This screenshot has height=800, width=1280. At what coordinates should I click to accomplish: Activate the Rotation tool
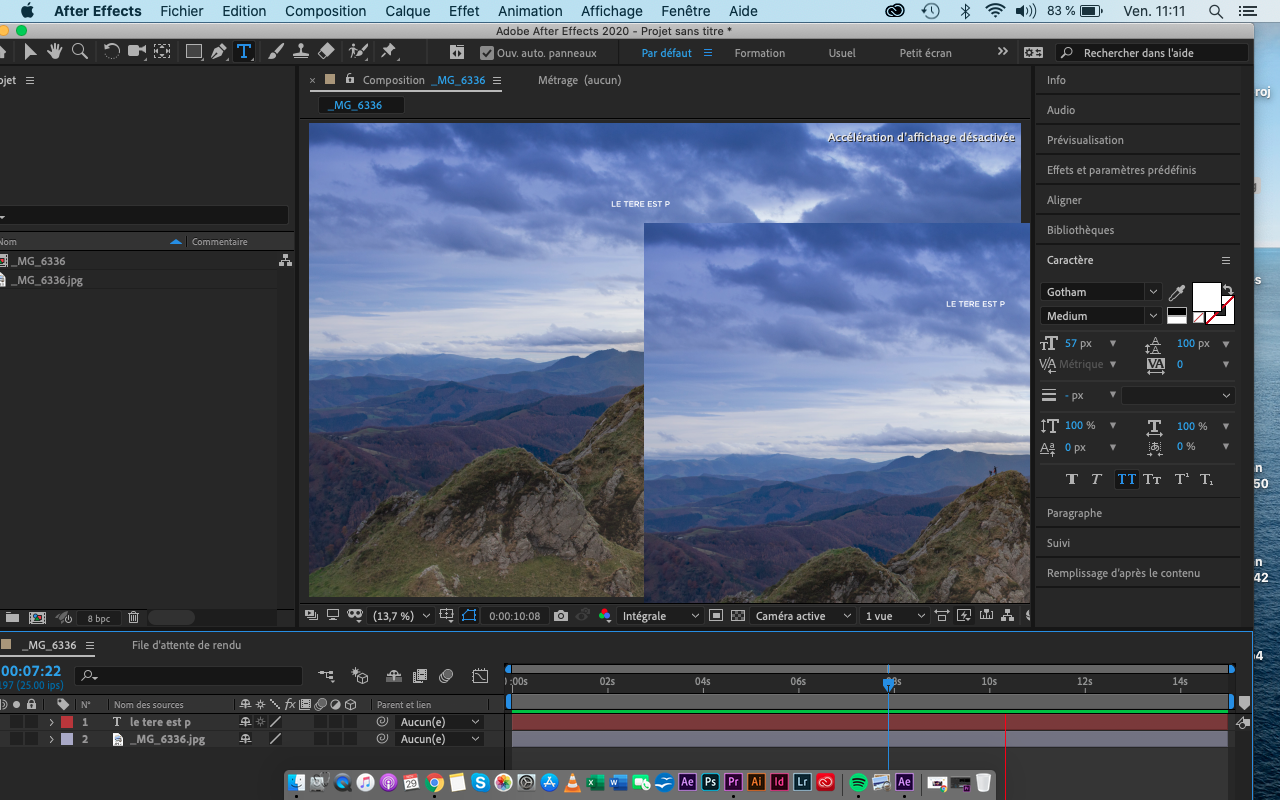pyautogui.click(x=111, y=51)
